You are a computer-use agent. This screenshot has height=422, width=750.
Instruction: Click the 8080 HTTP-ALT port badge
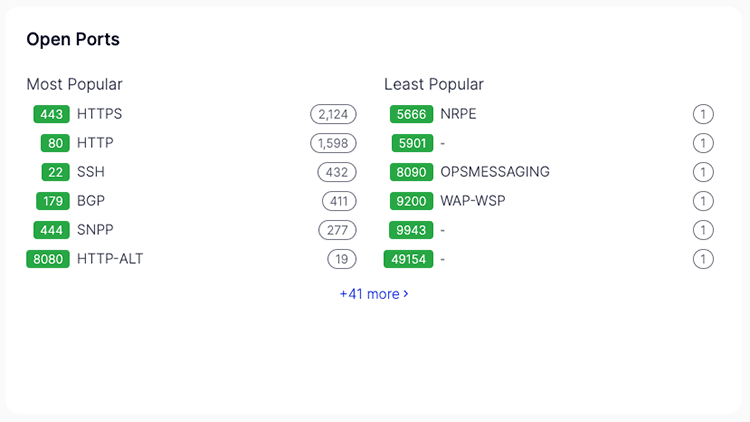[48, 259]
